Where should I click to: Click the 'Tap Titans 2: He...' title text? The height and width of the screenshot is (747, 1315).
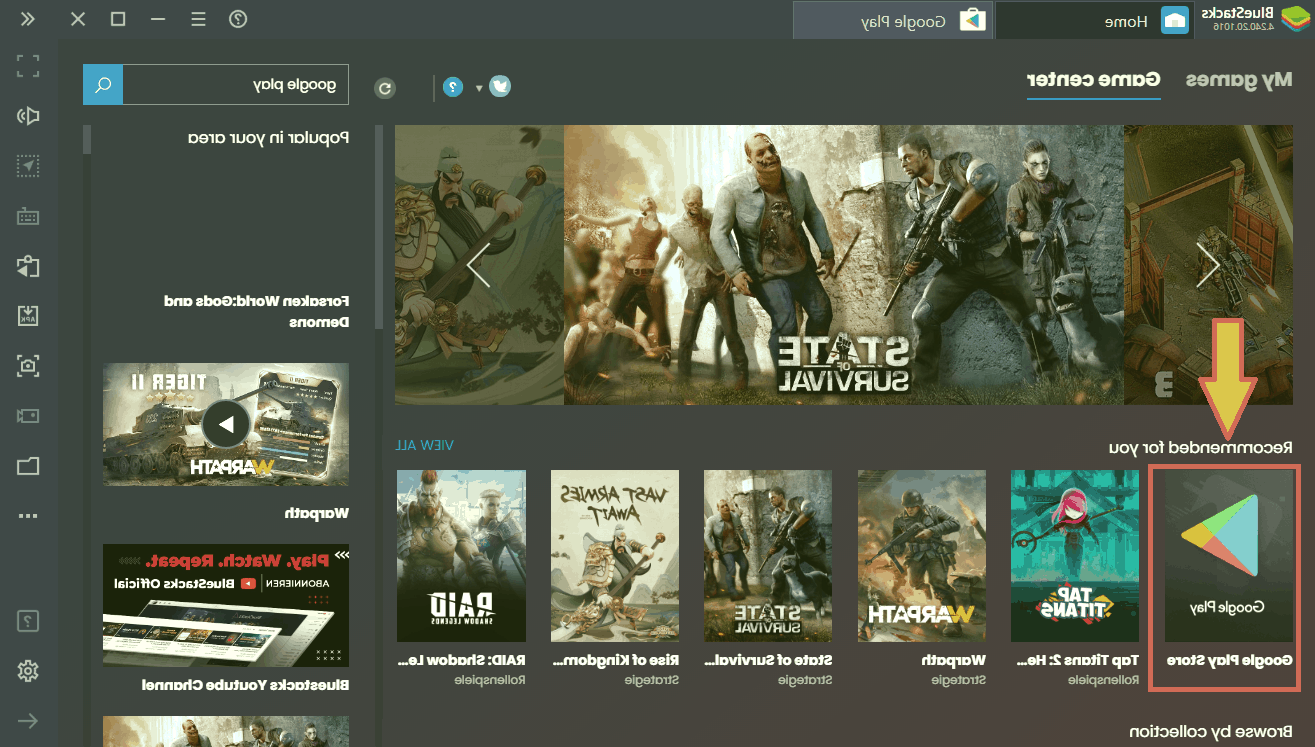coord(1077,660)
